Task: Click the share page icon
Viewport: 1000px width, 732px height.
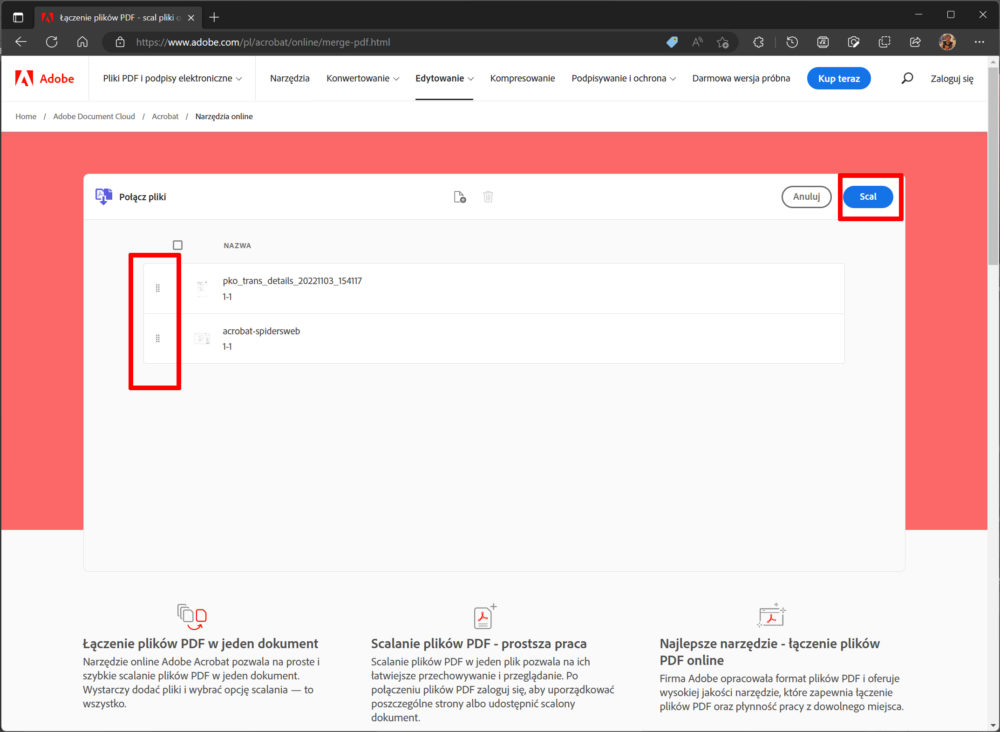Action: click(x=915, y=42)
